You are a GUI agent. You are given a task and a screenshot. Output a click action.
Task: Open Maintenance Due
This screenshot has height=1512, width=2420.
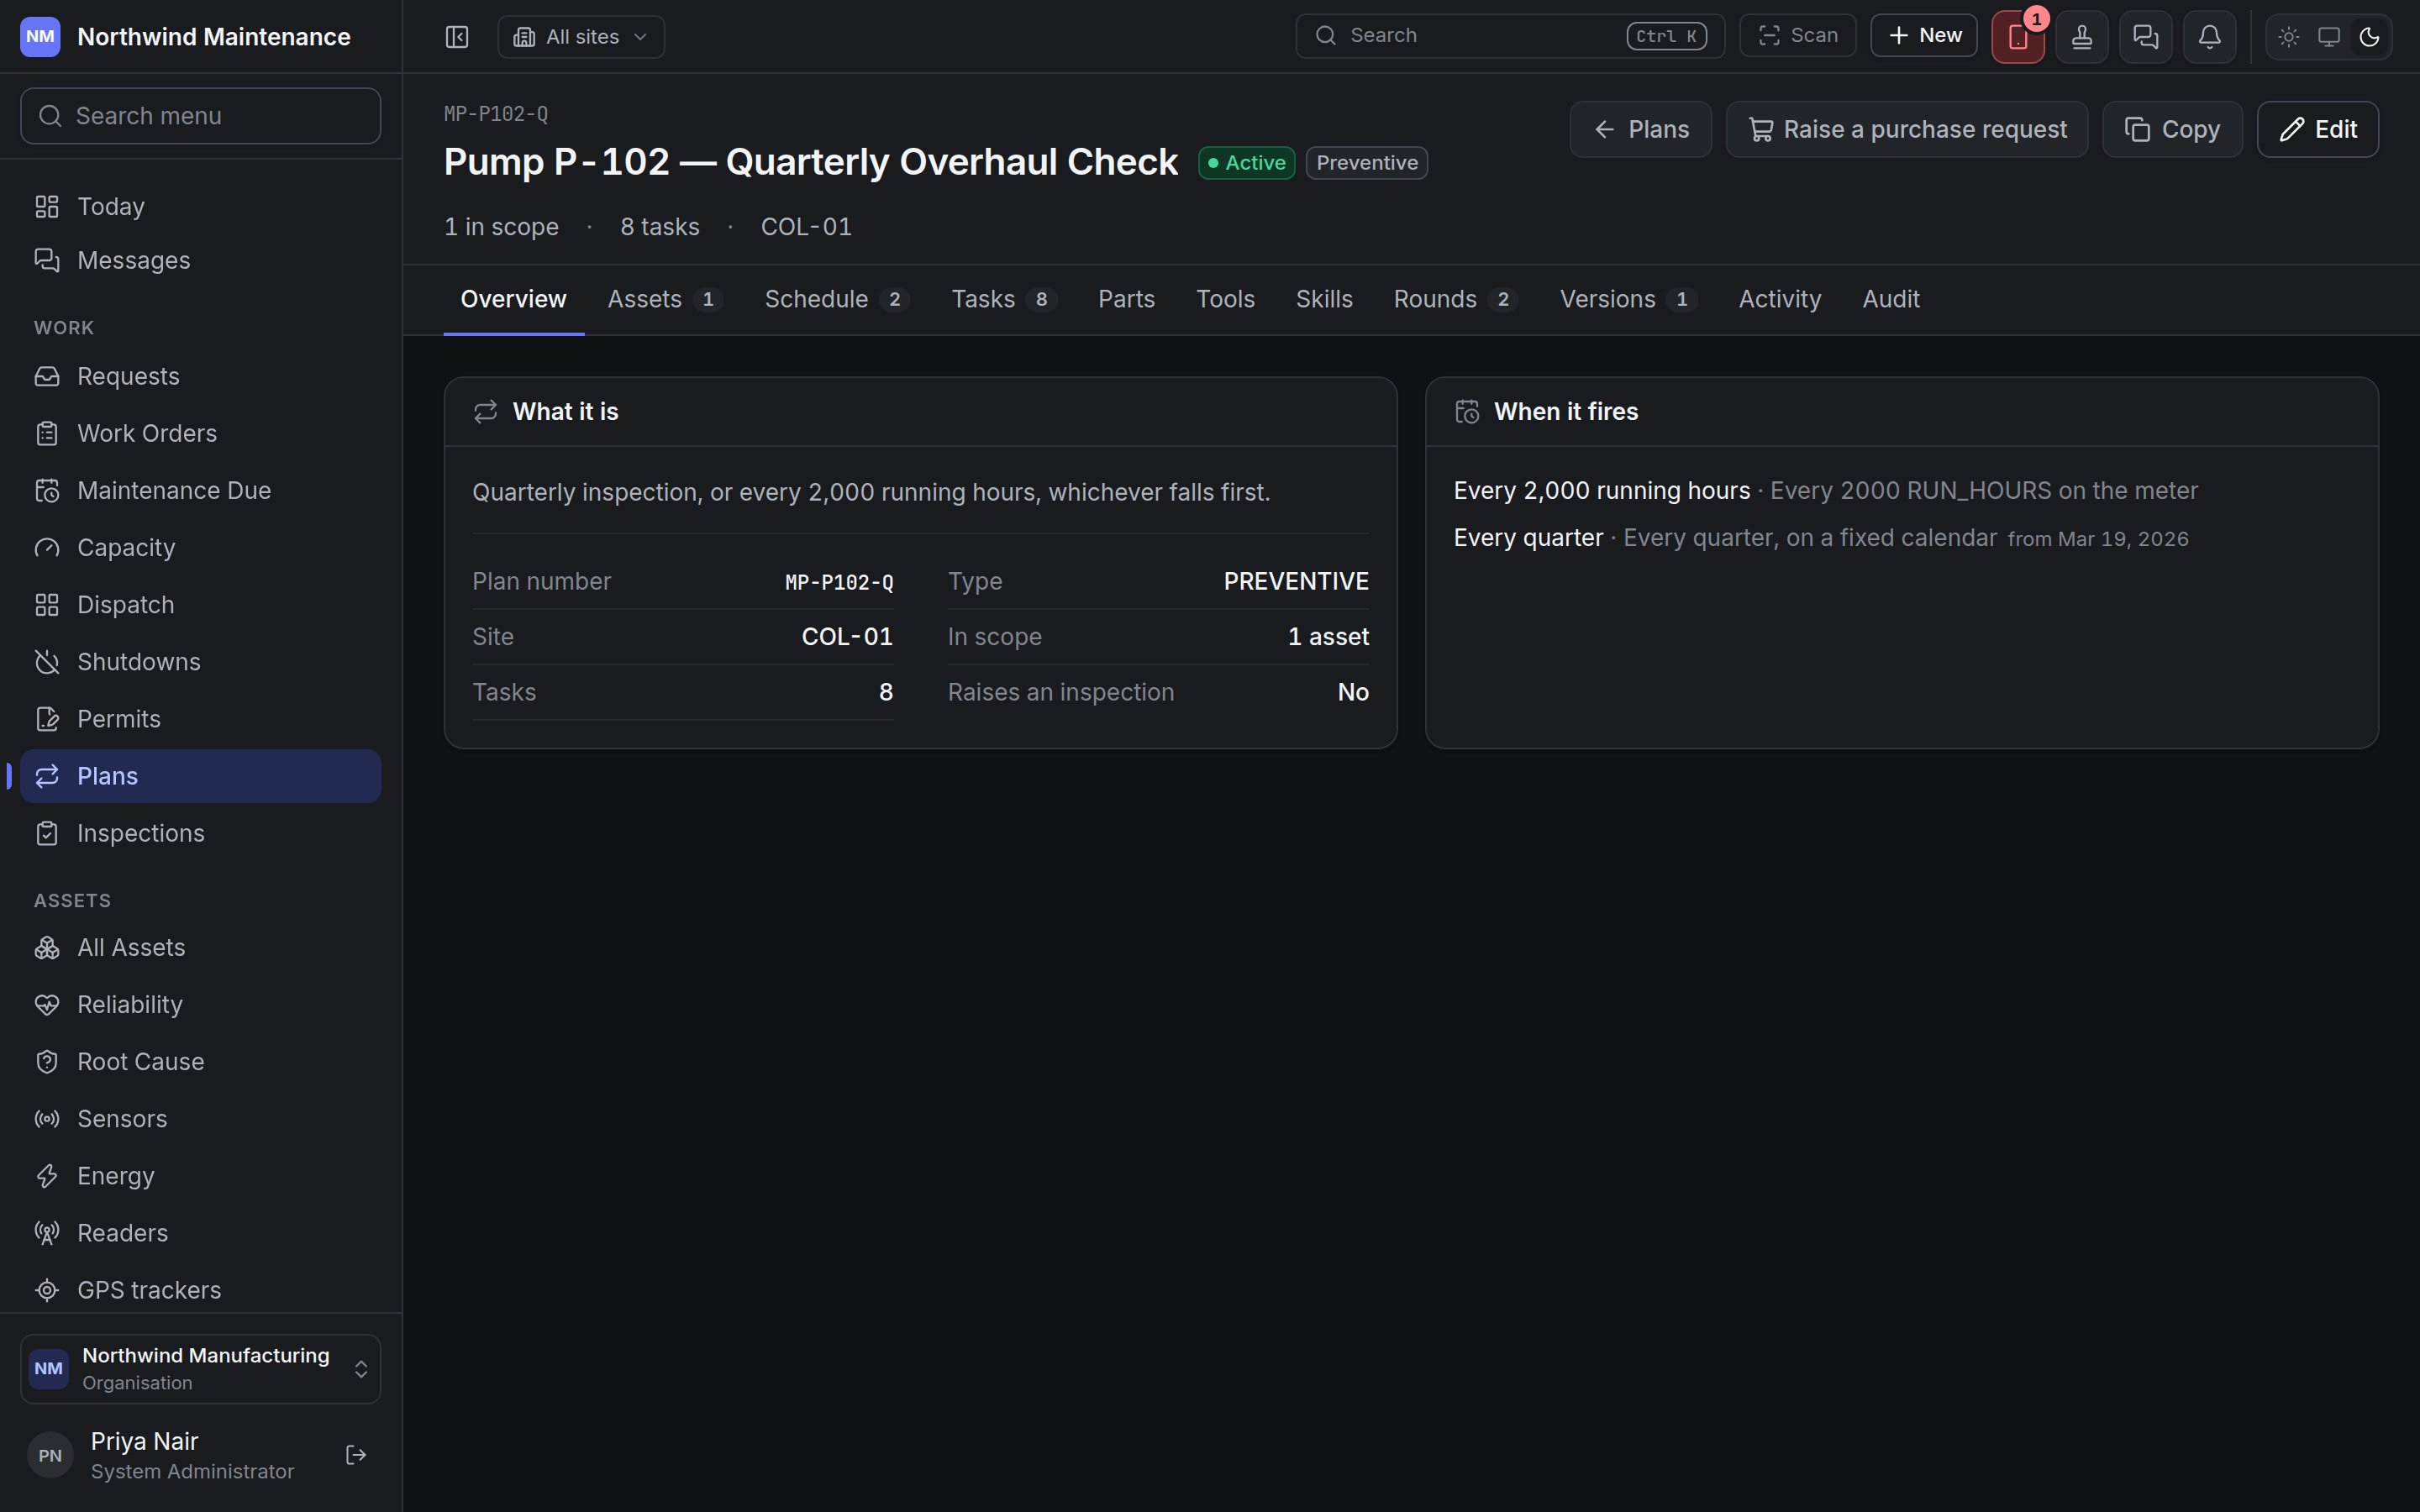click(x=201, y=490)
